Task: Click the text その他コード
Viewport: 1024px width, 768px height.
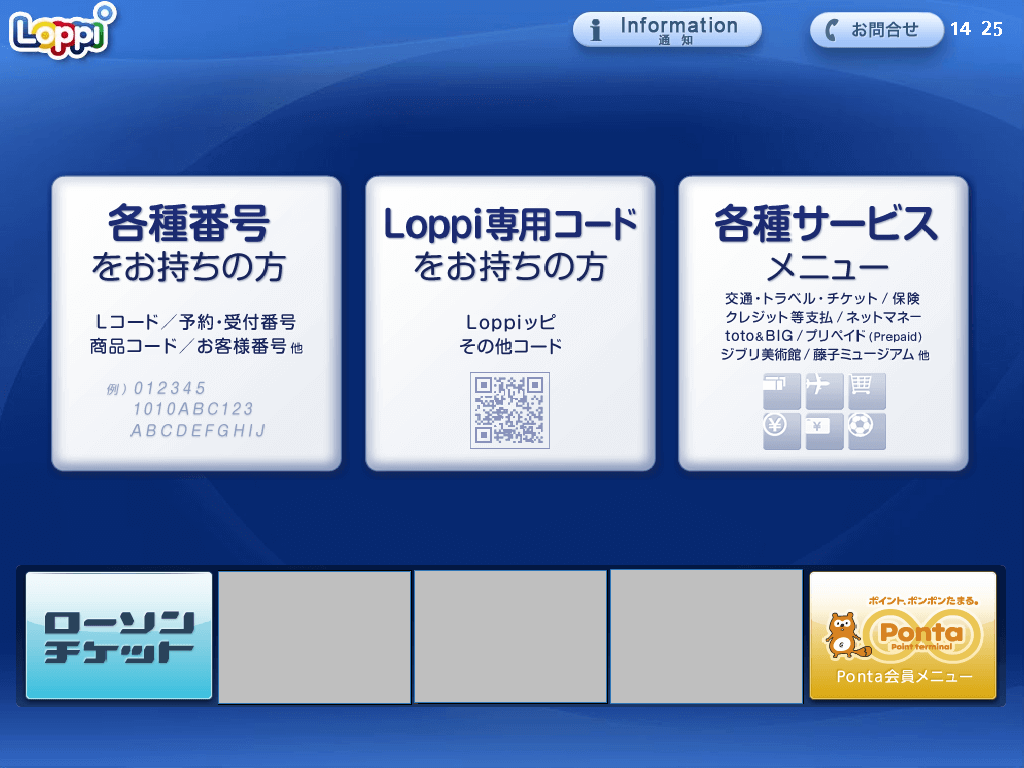Action: coord(510,346)
